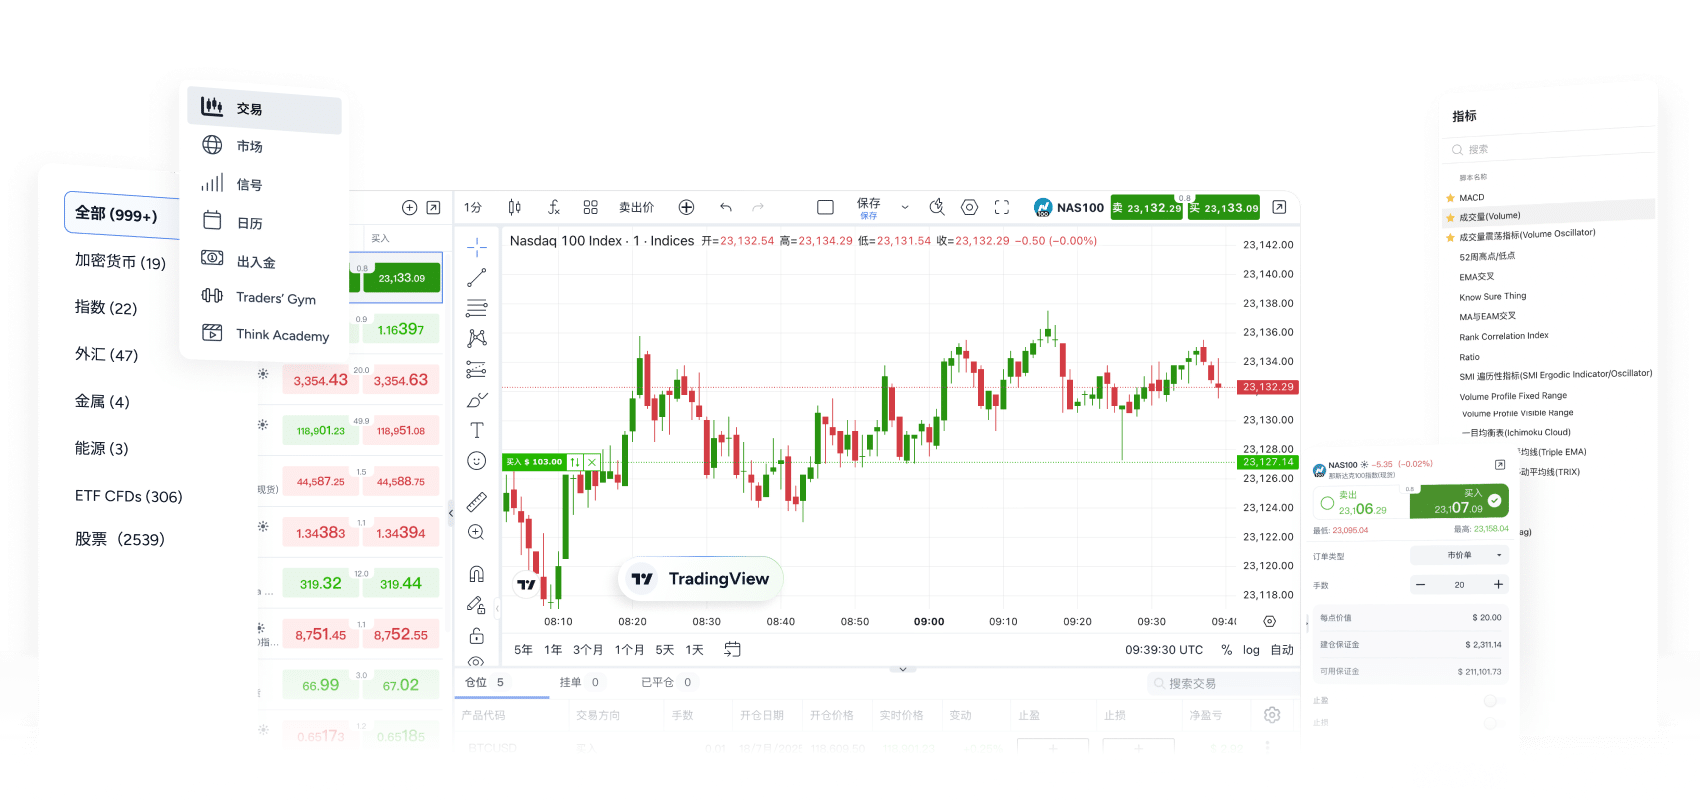Expand the save layout dropdown arrow
1700x800 pixels.
(905, 208)
